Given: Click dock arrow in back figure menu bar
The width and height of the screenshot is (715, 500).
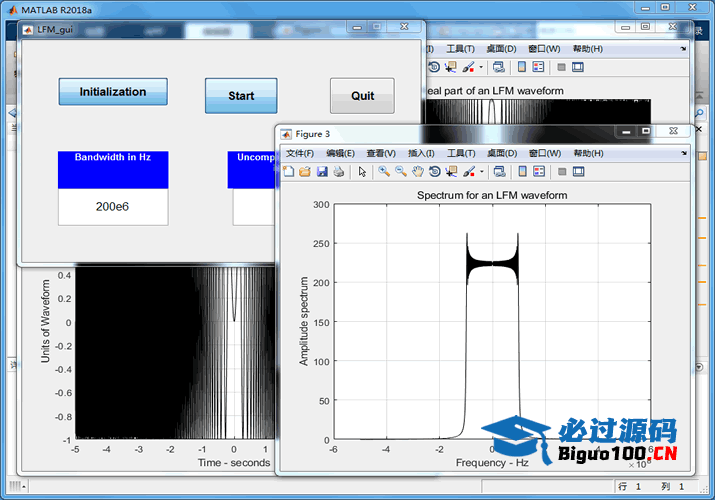Looking at the screenshot, I should 683,49.
